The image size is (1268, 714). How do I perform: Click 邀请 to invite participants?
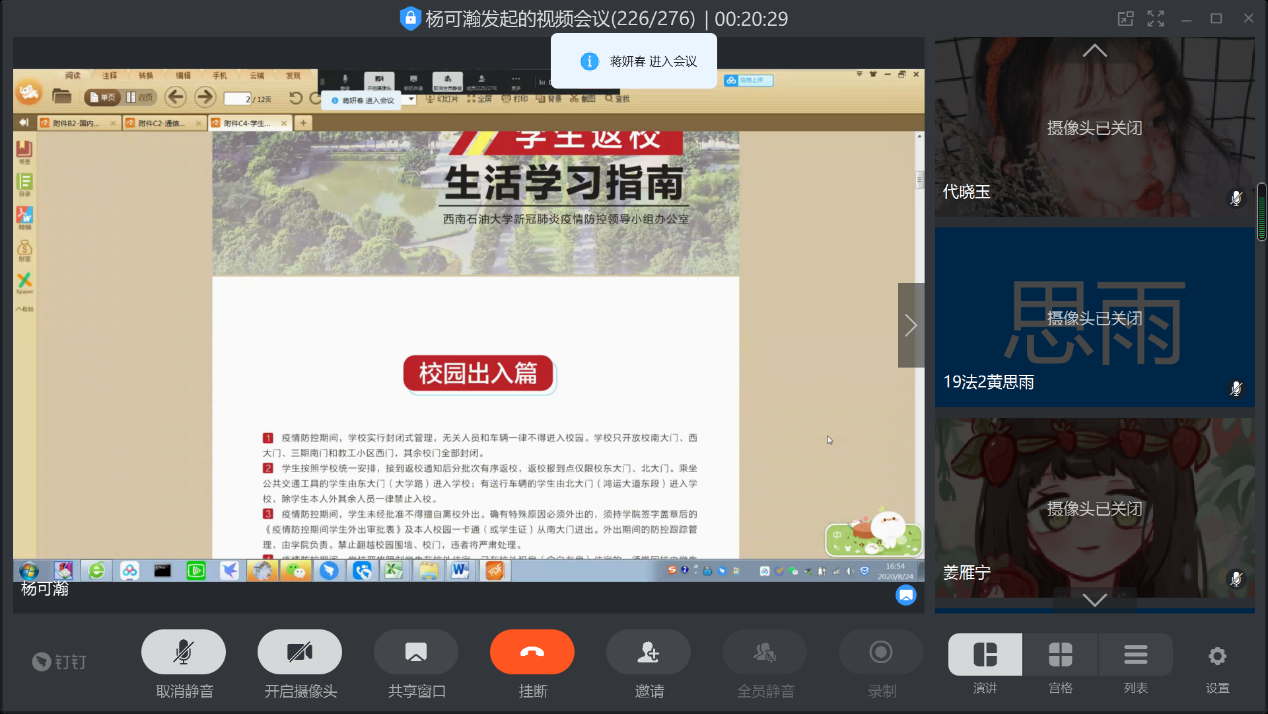648,653
